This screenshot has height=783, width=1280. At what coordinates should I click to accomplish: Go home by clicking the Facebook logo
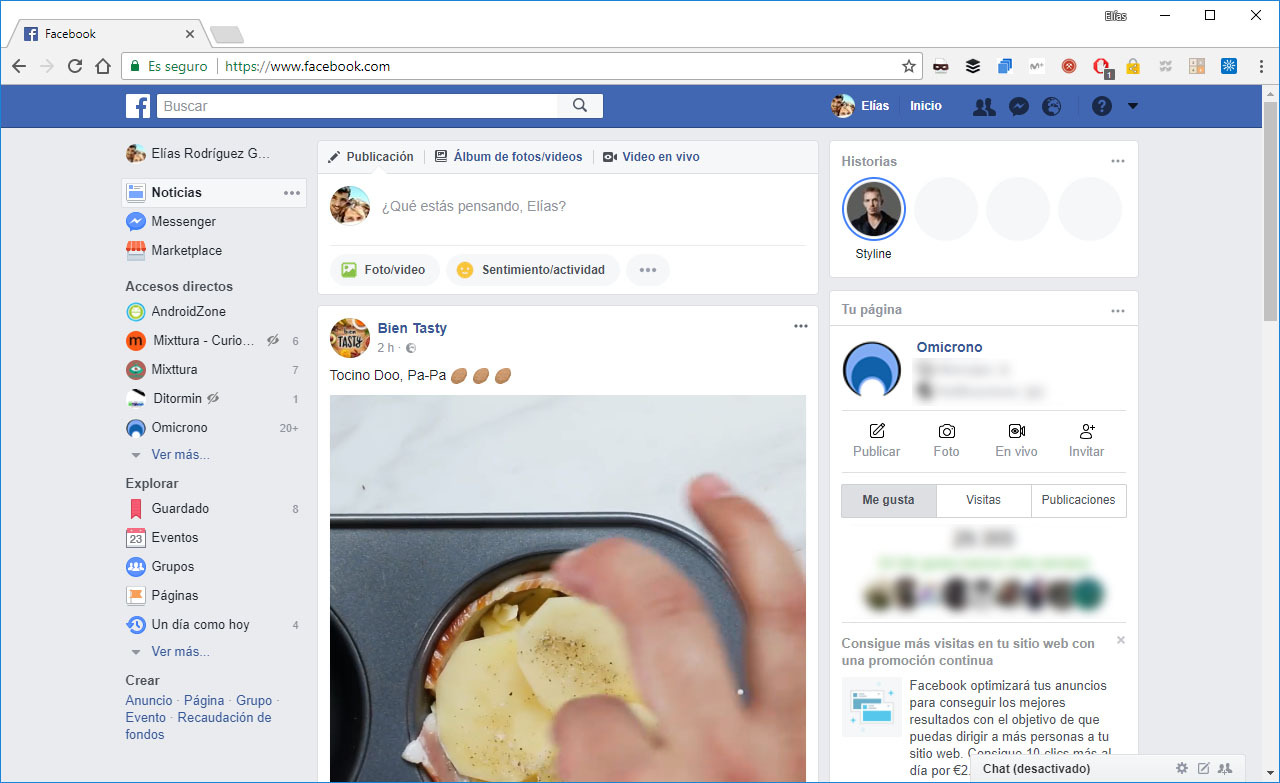[x=138, y=105]
